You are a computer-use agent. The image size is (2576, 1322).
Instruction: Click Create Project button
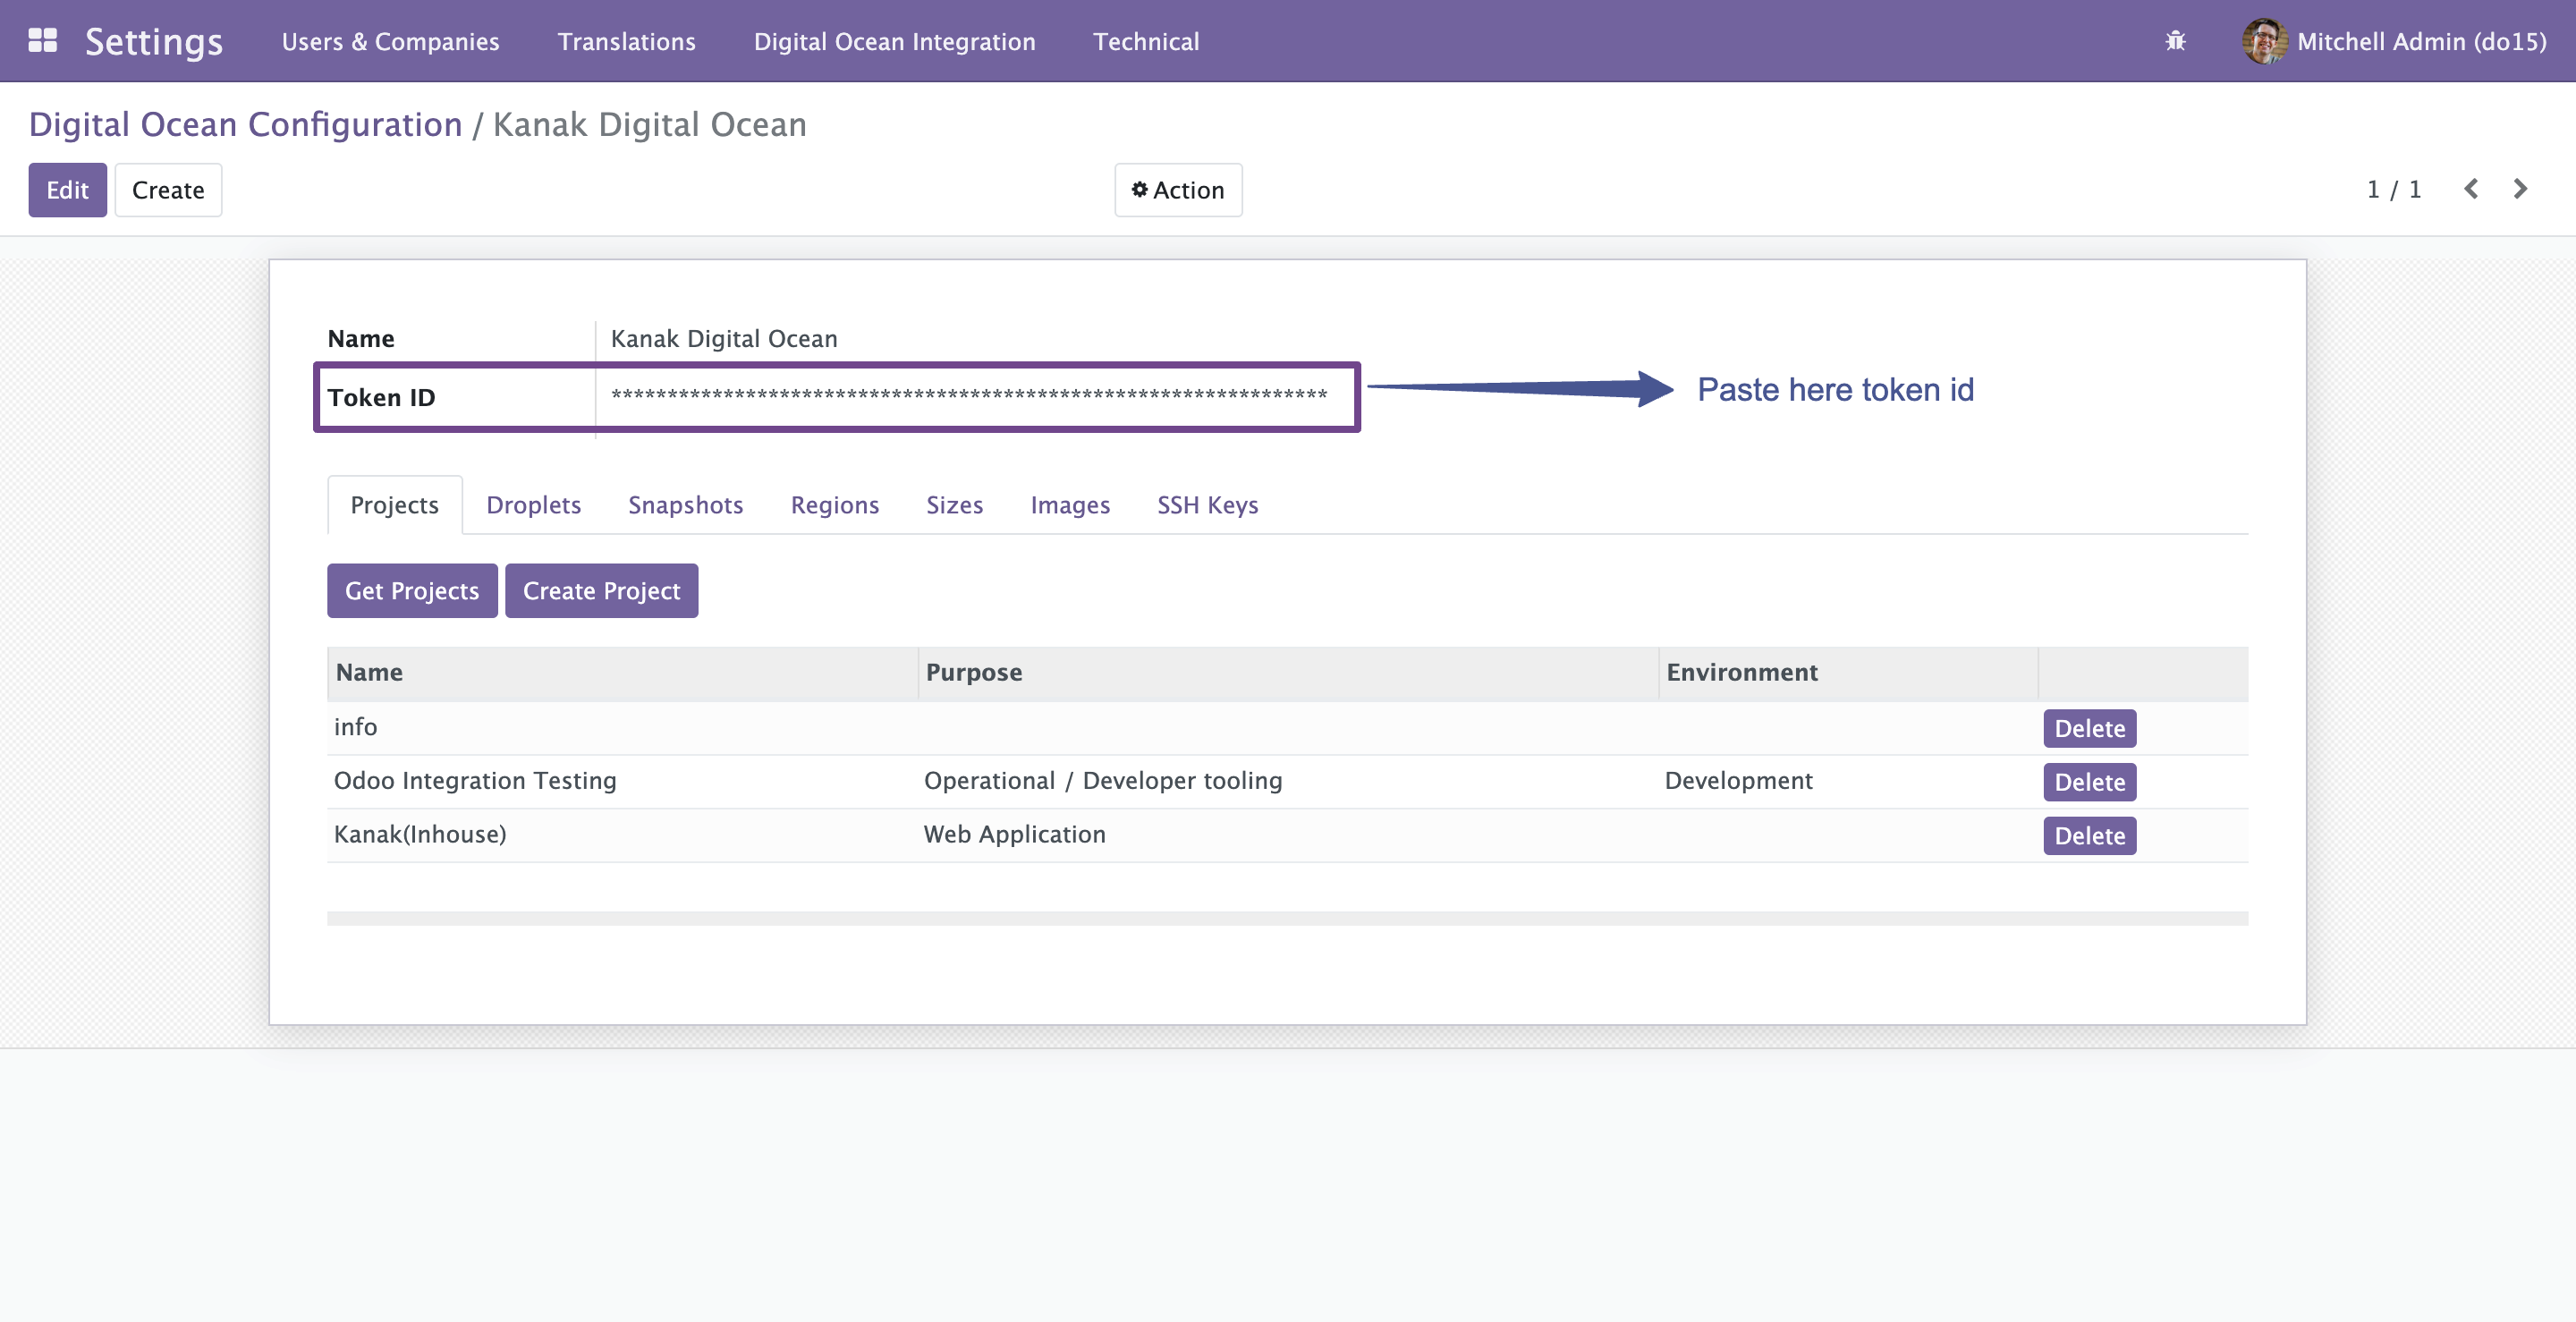[x=601, y=591]
